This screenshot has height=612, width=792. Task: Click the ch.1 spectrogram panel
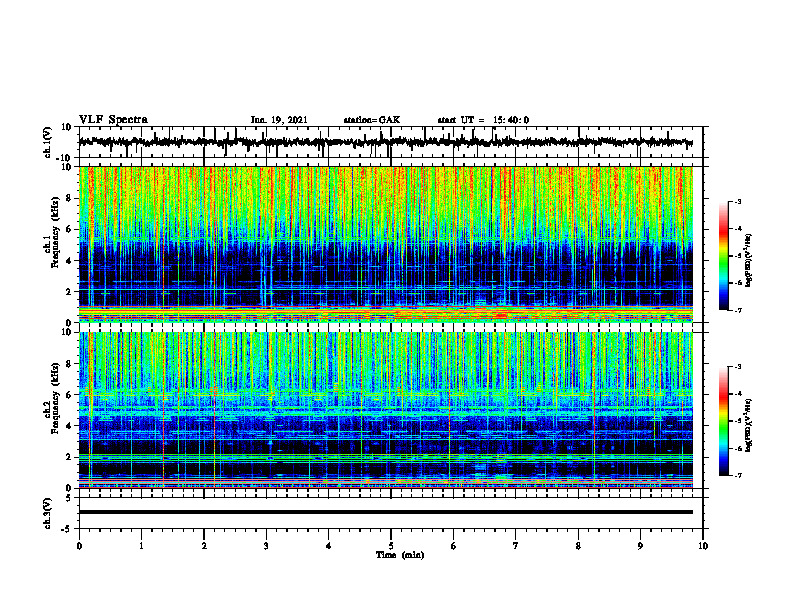(x=385, y=244)
